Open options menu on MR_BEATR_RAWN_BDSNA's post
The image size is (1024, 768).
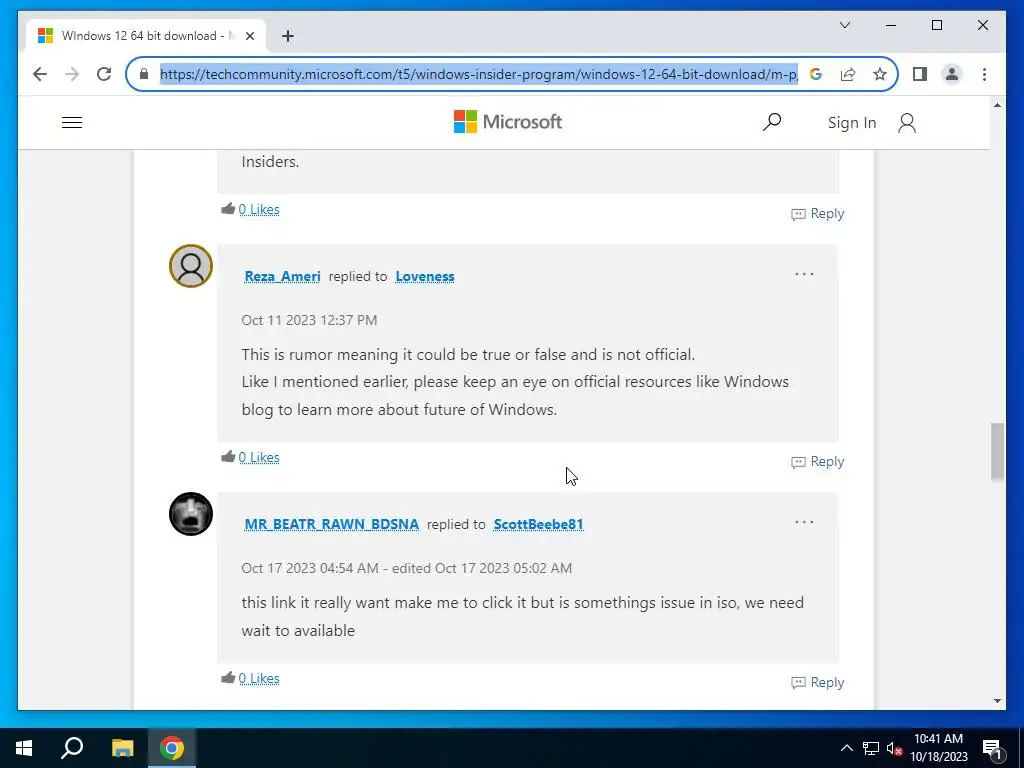(x=804, y=522)
